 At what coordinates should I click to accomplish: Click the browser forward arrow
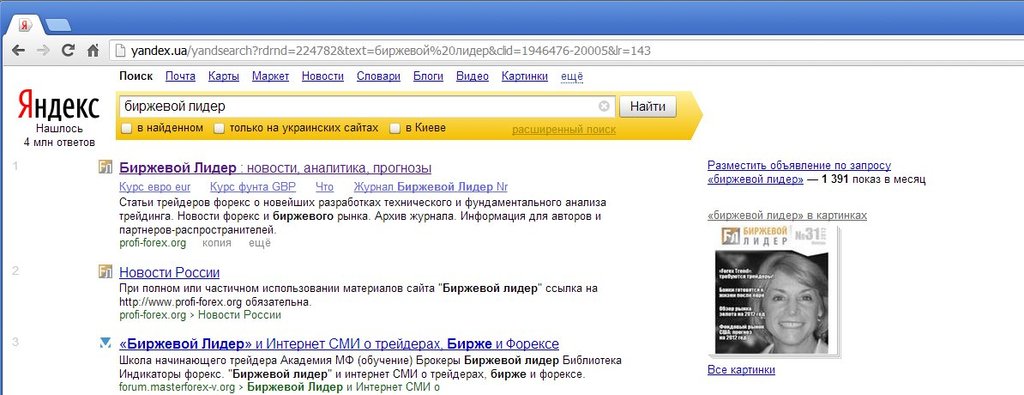pyautogui.click(x=43, y=50)
